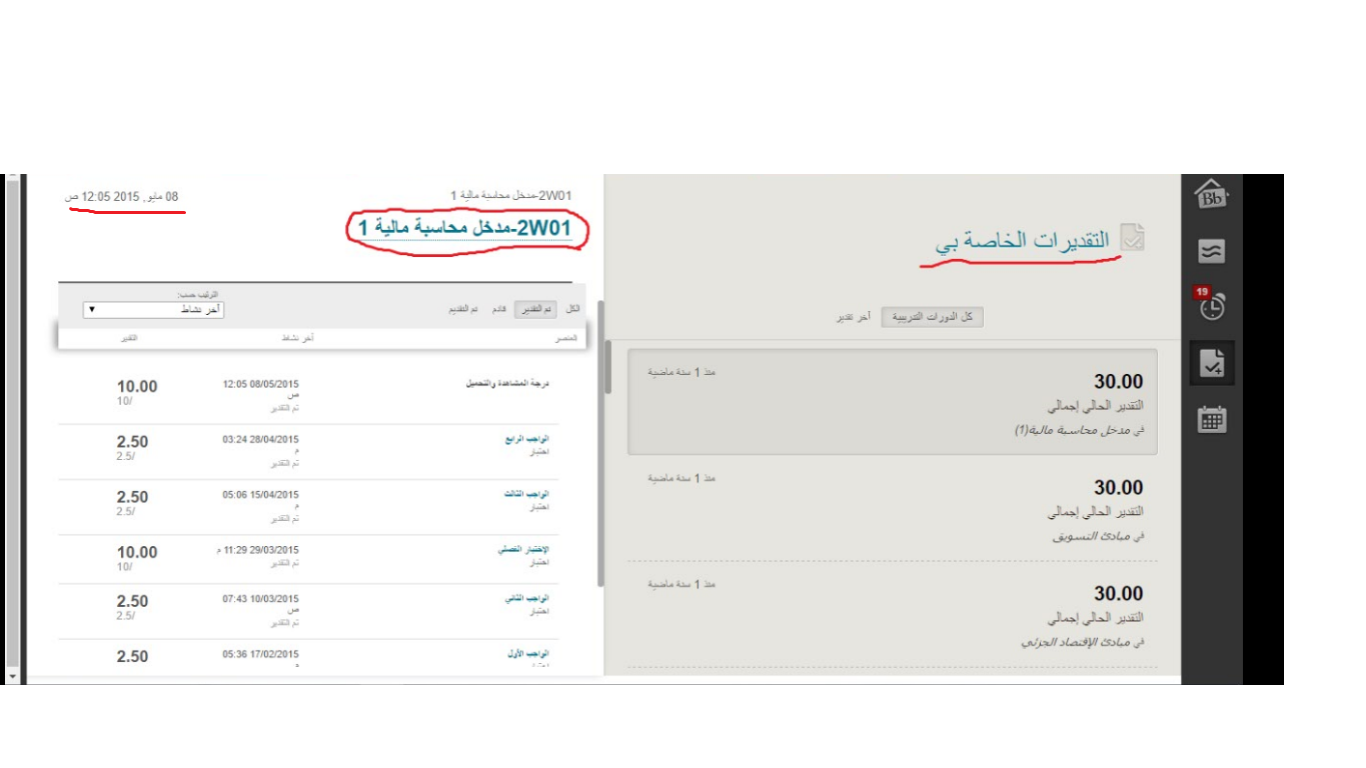The height and width of the screenshot is (768, 1366).
Task: Click the التقدير column header
Action: (x=129, y=339)
